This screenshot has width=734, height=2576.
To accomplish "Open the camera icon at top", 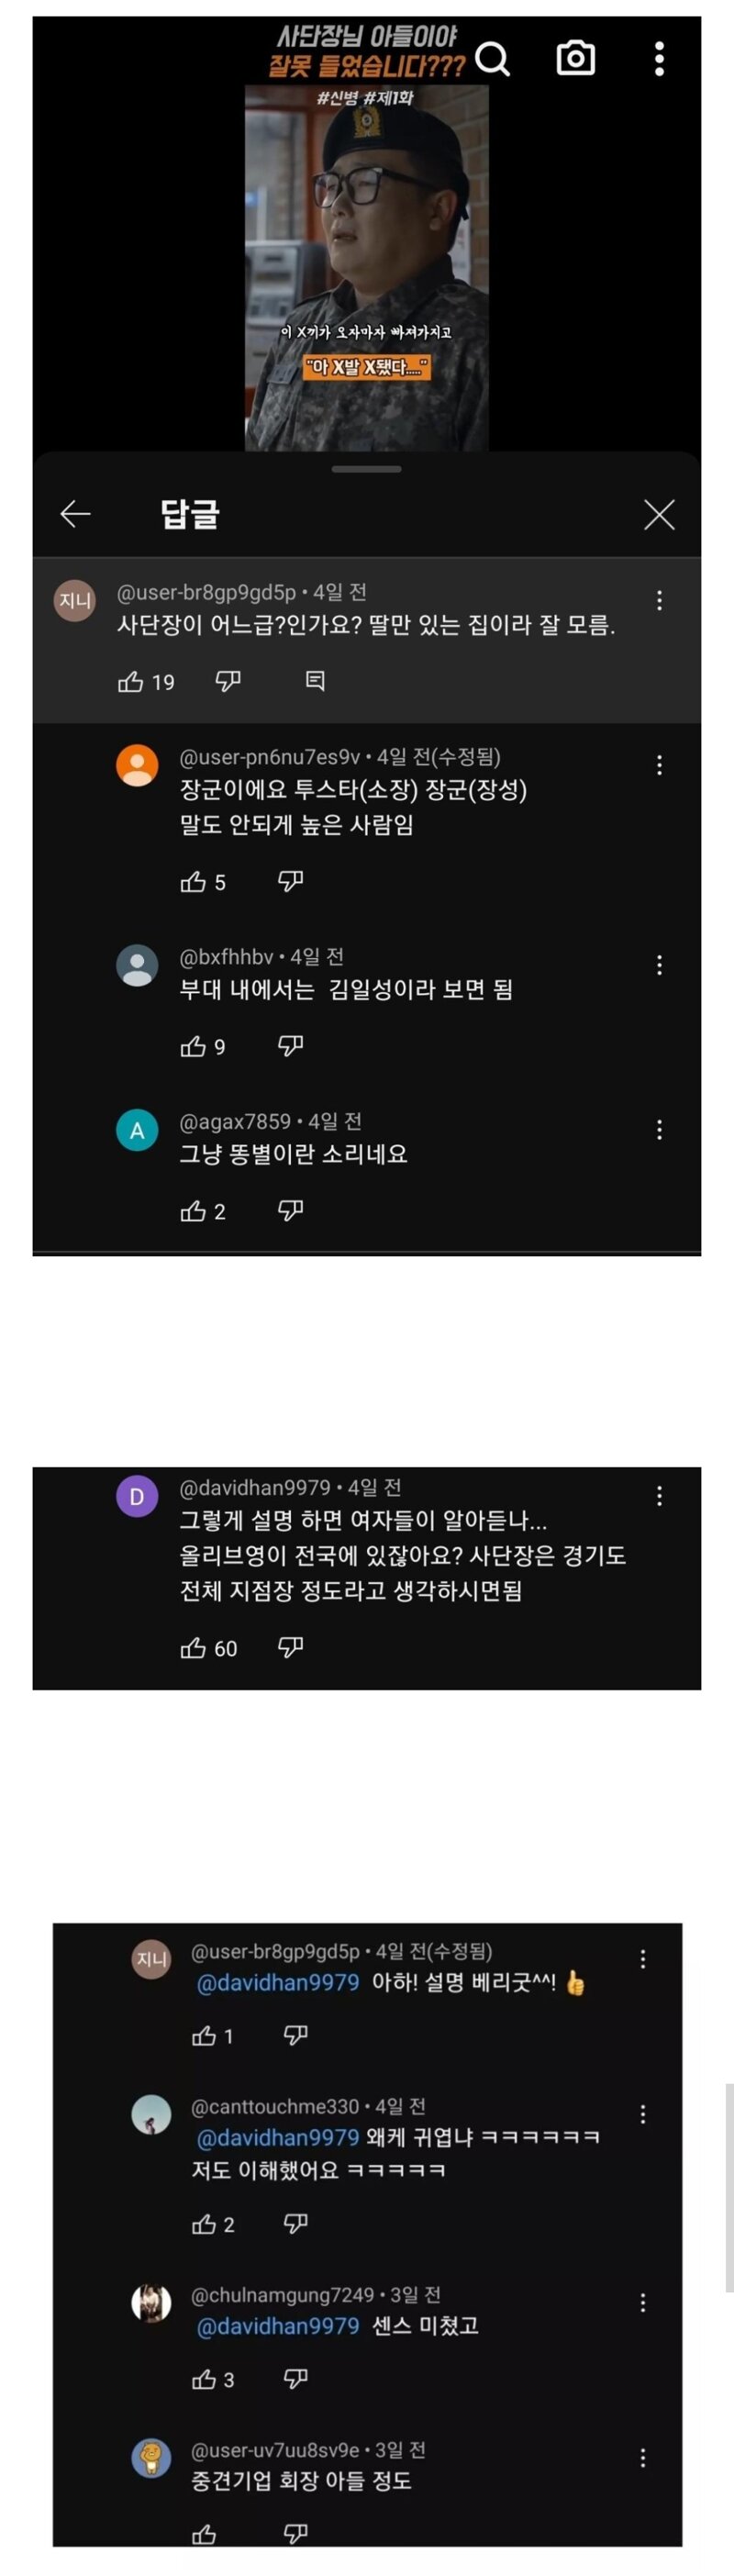I will coord(575,58).
